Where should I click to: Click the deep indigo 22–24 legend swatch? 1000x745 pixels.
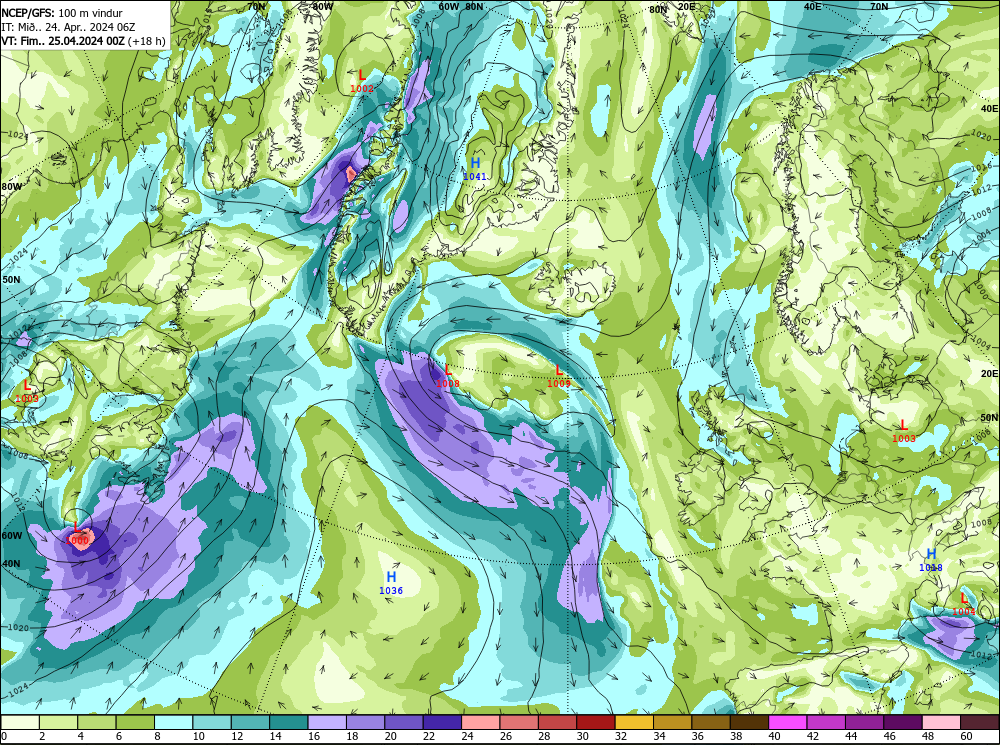coord(442,722)
